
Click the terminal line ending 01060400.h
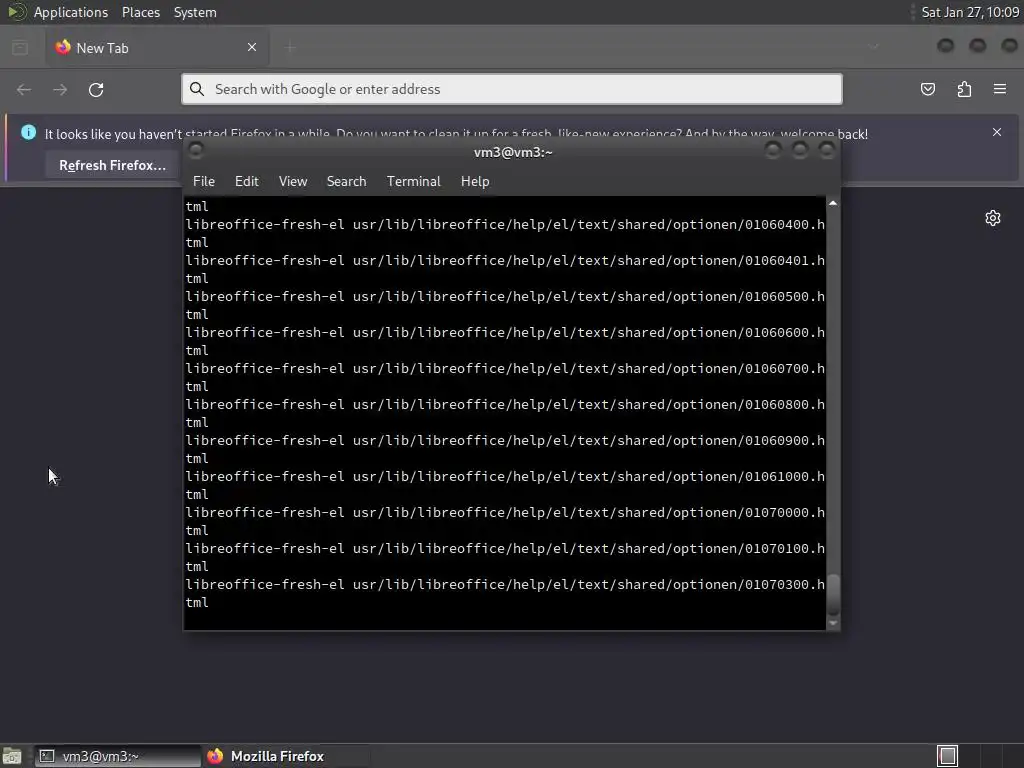505,225
